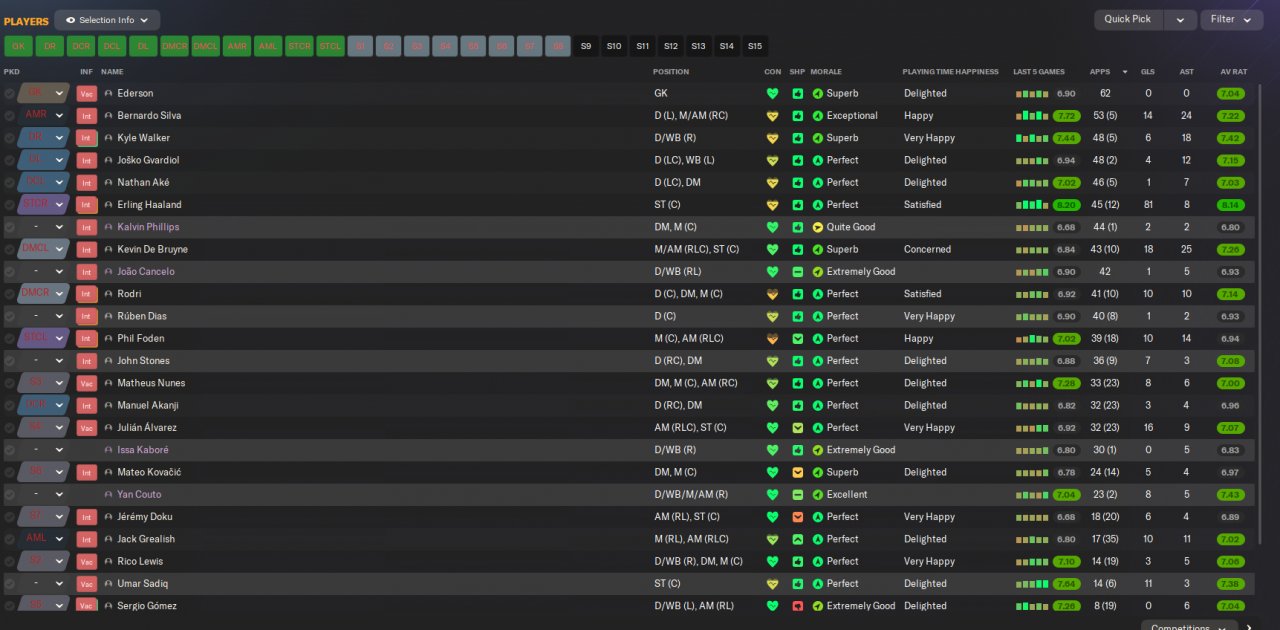Click Sergio Gómez's red sharpness icon
Image resolution: width=1280 pixels, height=630 pixels.
[x=797, y=606]
